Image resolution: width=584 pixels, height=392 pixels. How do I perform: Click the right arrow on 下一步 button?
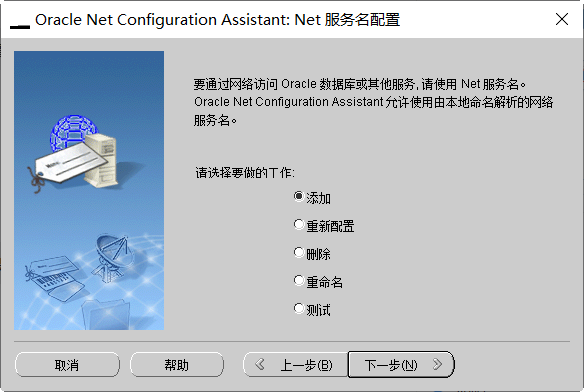[437, 364]
